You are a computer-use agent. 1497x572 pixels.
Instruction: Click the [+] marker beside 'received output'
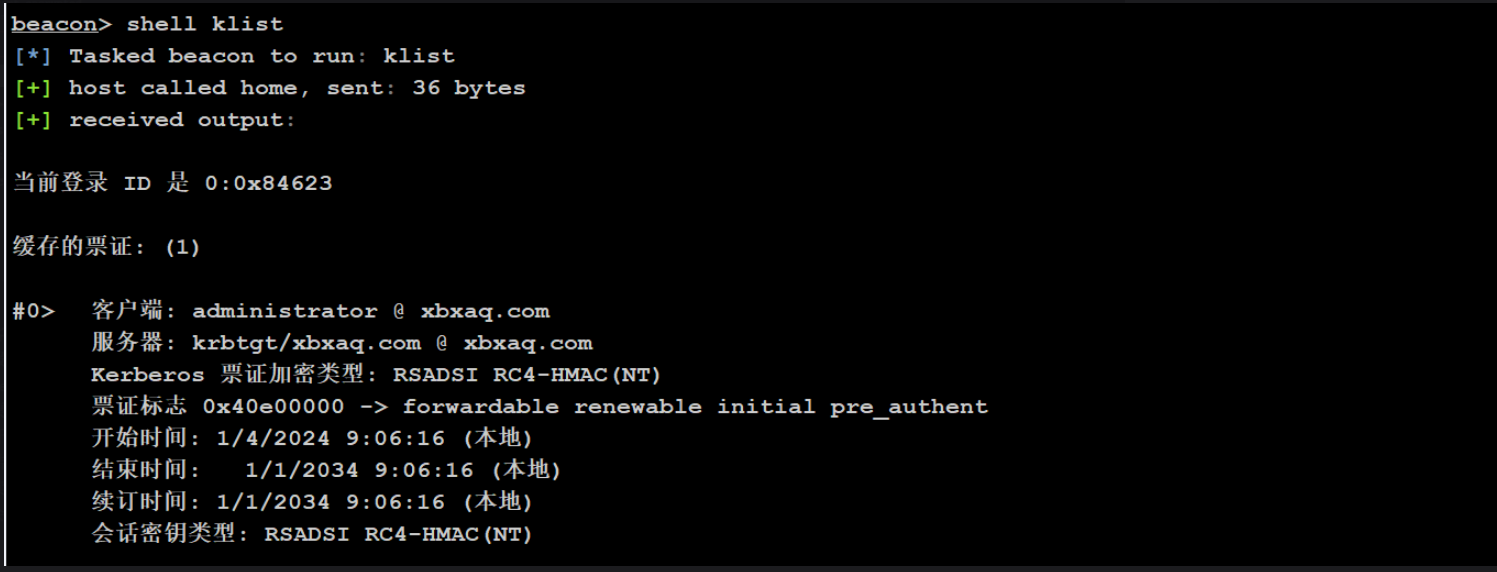[x=32, y=120]
